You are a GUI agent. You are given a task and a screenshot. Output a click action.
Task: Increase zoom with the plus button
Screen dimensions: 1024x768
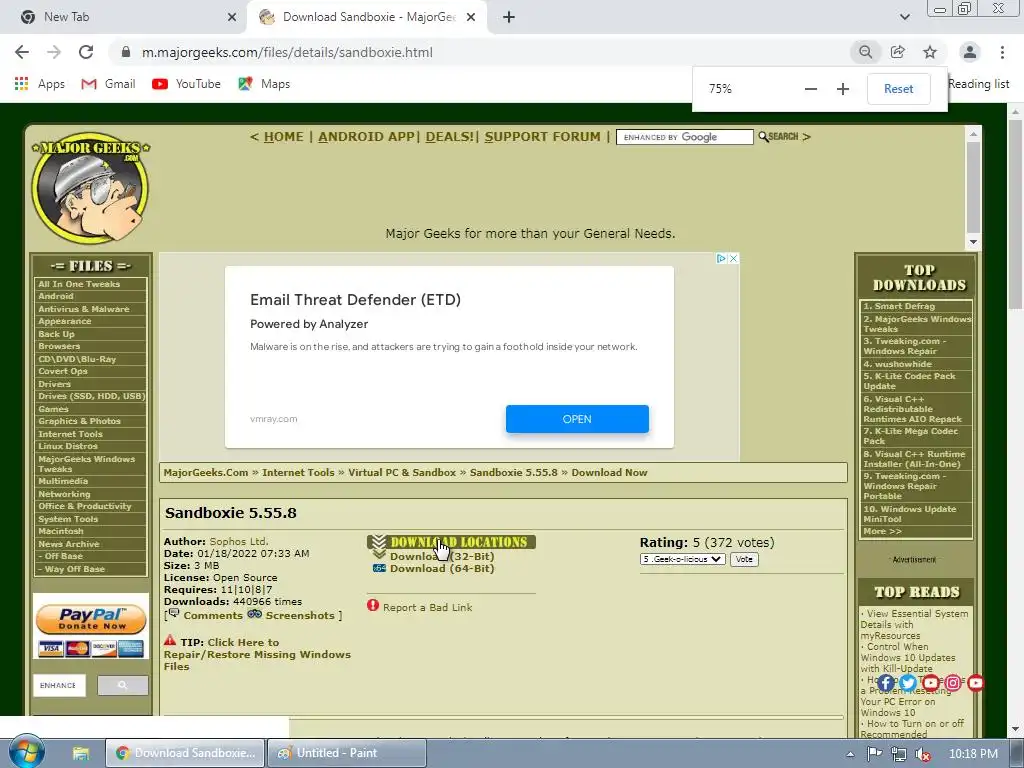843,89
